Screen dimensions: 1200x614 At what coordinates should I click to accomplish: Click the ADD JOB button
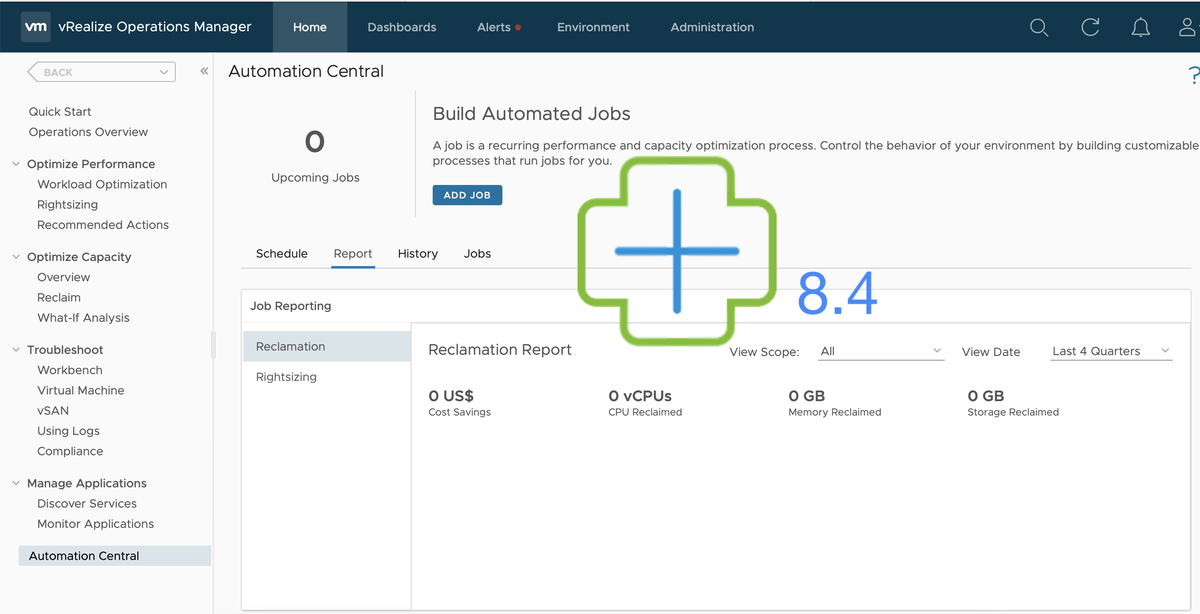[467, 195]
